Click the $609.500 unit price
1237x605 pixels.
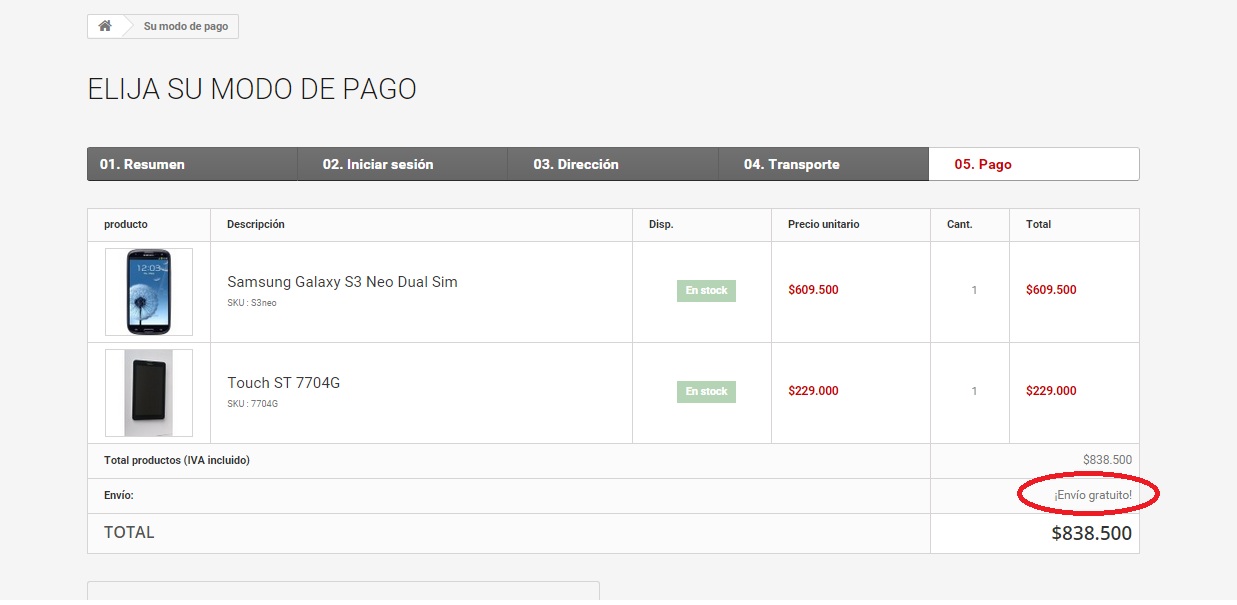(813, 290)
